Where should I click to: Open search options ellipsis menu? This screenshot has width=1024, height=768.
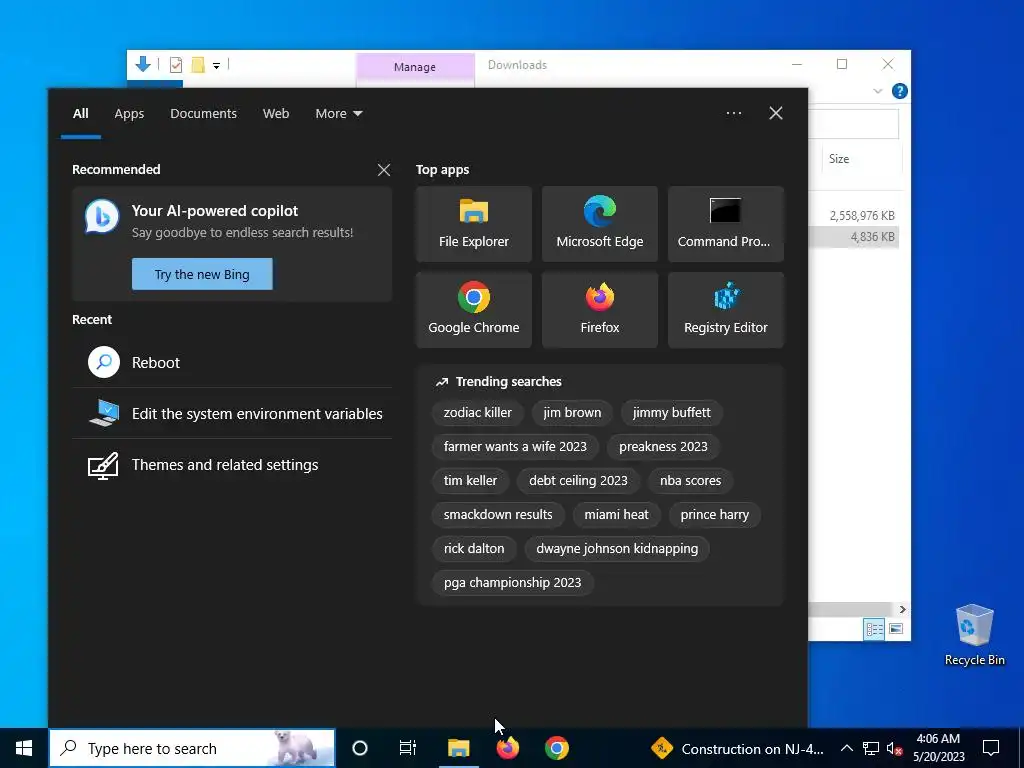tap(734, 113)
